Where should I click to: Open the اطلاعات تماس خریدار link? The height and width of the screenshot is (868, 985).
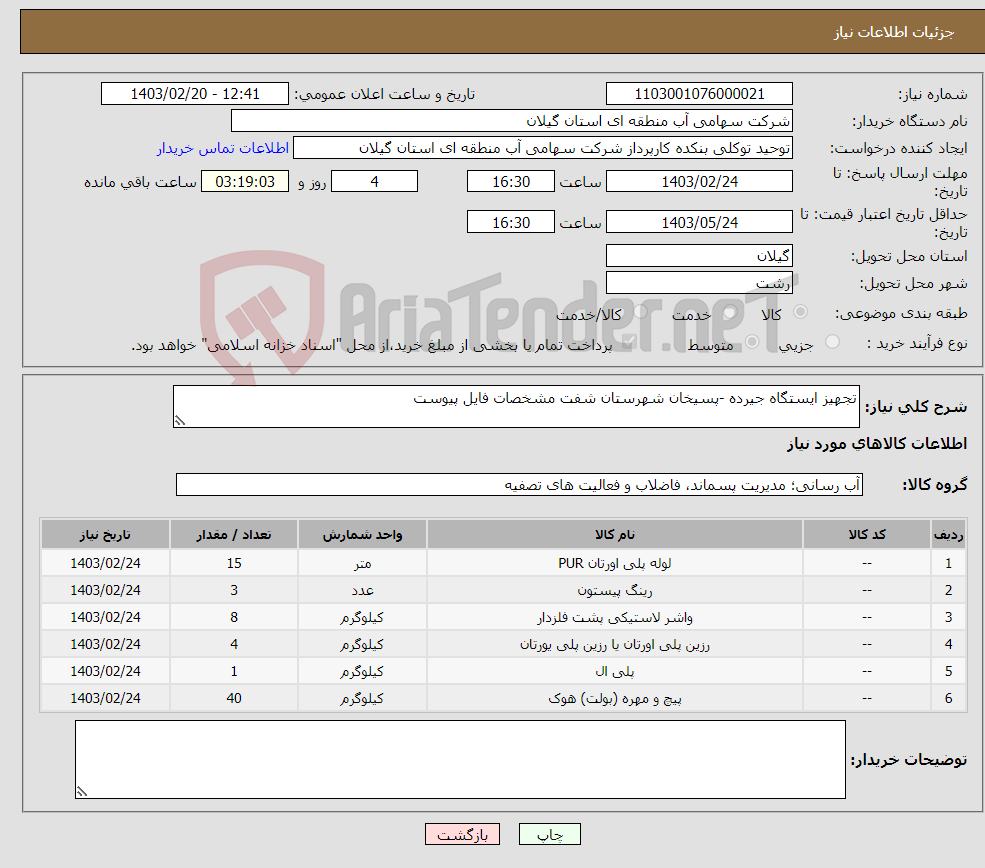click(222, 148)
